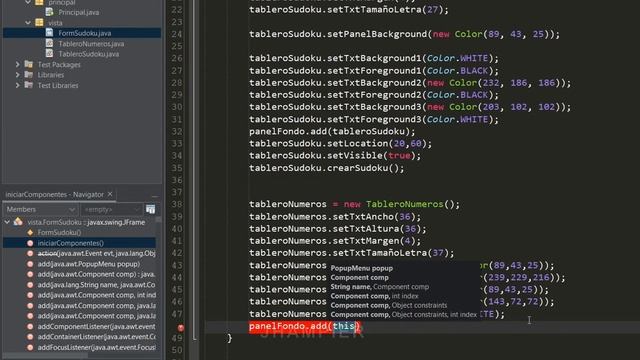Expand the Test Libraries node
Viewport: 640px width, 360px height.
pyautogui.click(x=18, y=85)
